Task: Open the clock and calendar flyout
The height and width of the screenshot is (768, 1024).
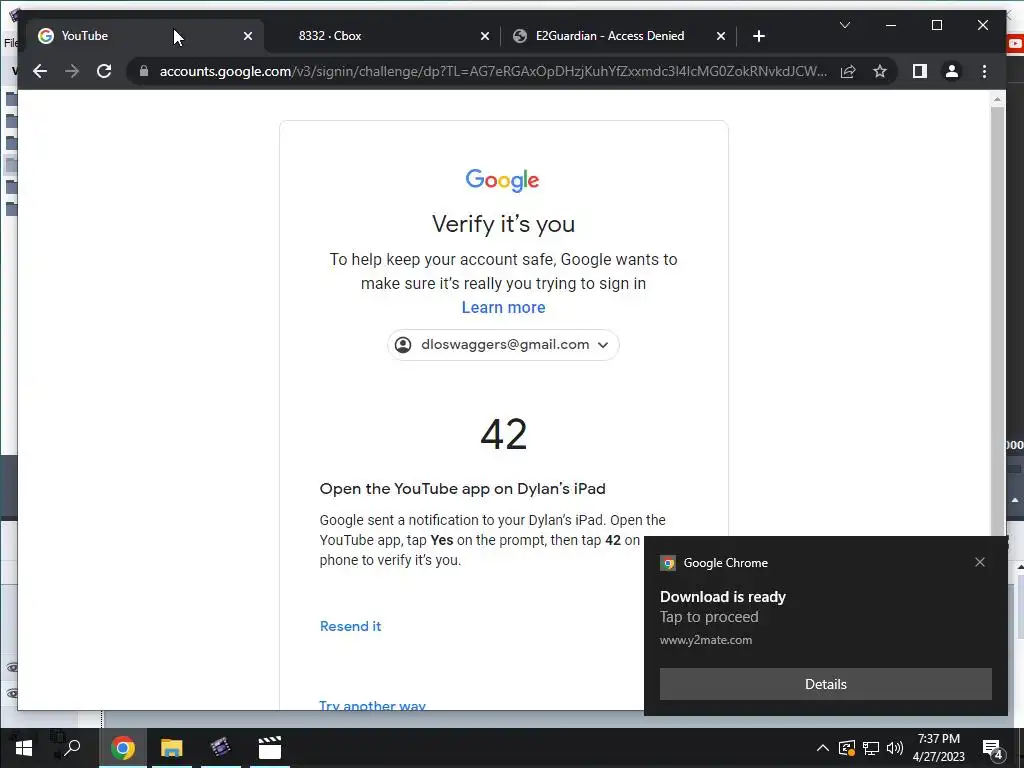Action: point(938,748)
